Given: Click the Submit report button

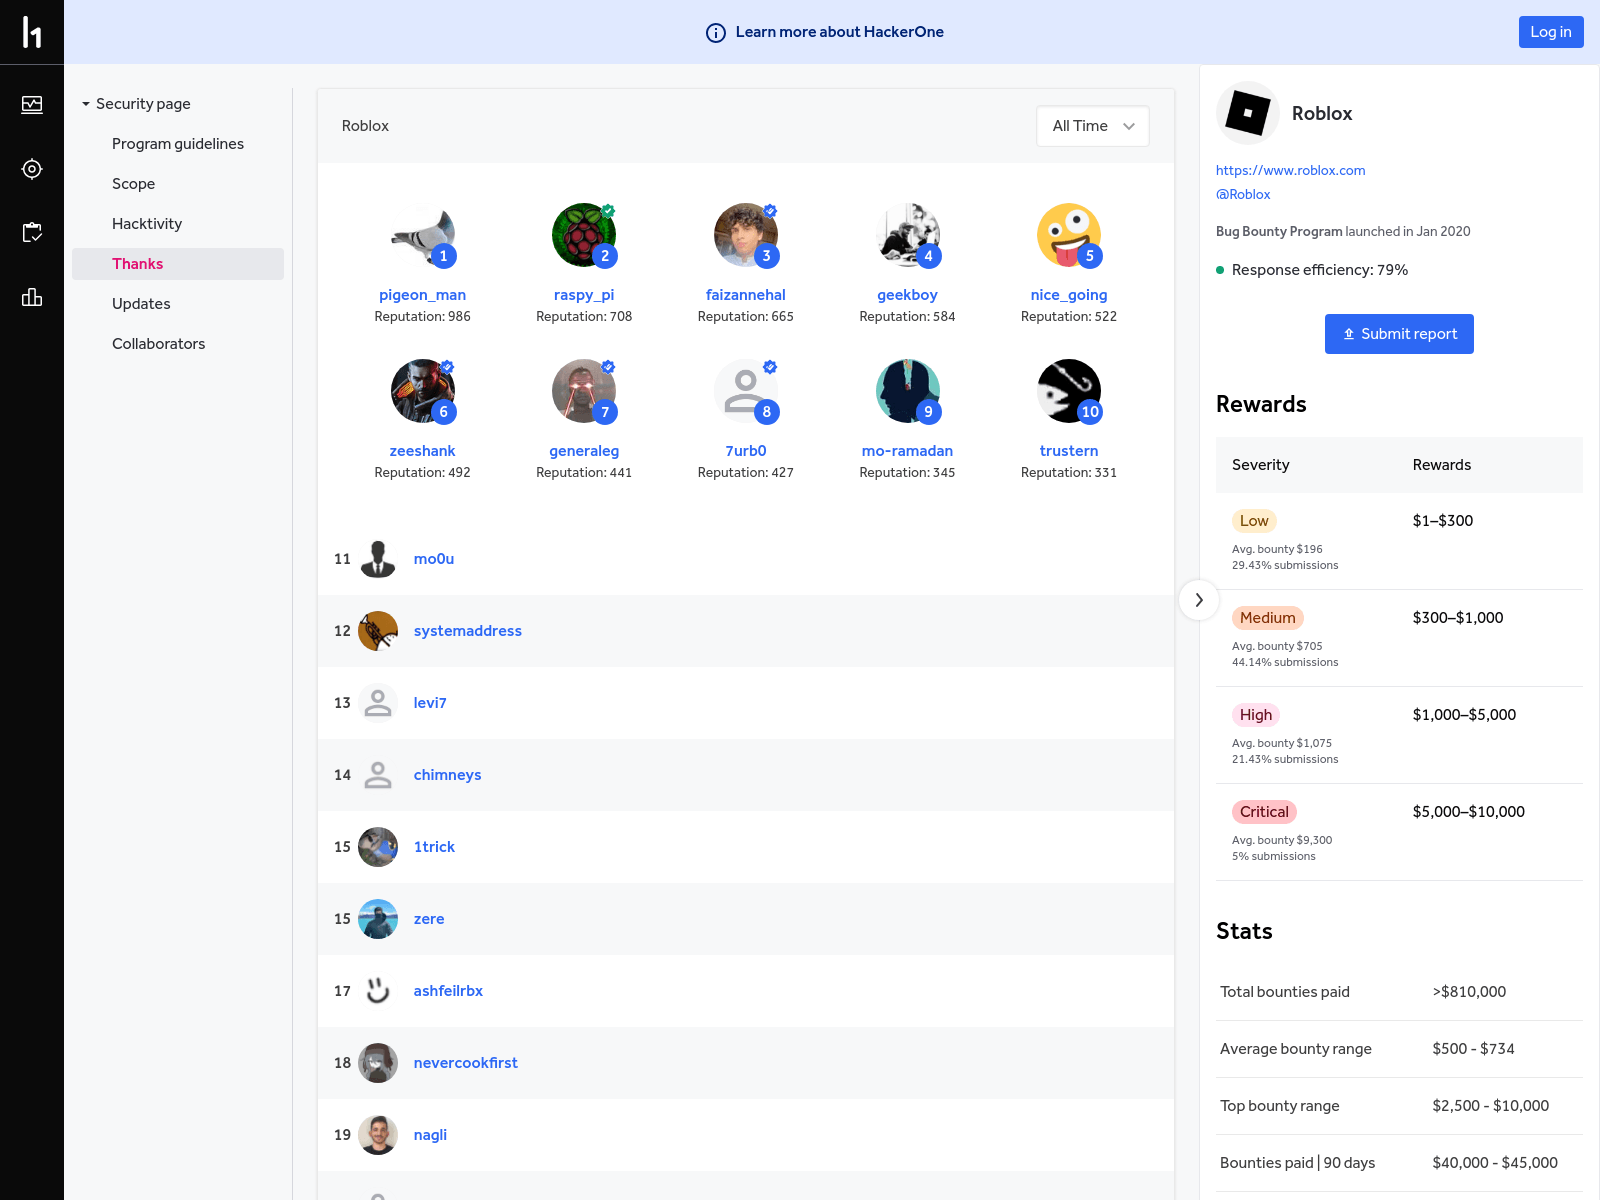Looking at the screenshot, I should (1399, 334).
